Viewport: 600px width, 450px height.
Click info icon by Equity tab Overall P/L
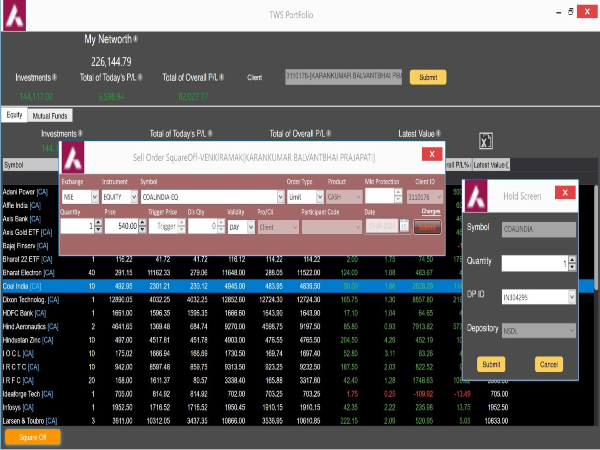click(329, 134)
